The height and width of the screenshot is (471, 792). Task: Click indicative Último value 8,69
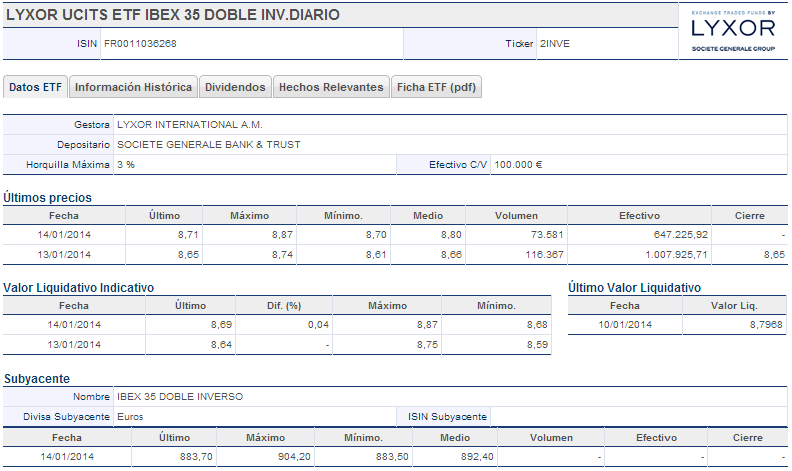[221, 324]
